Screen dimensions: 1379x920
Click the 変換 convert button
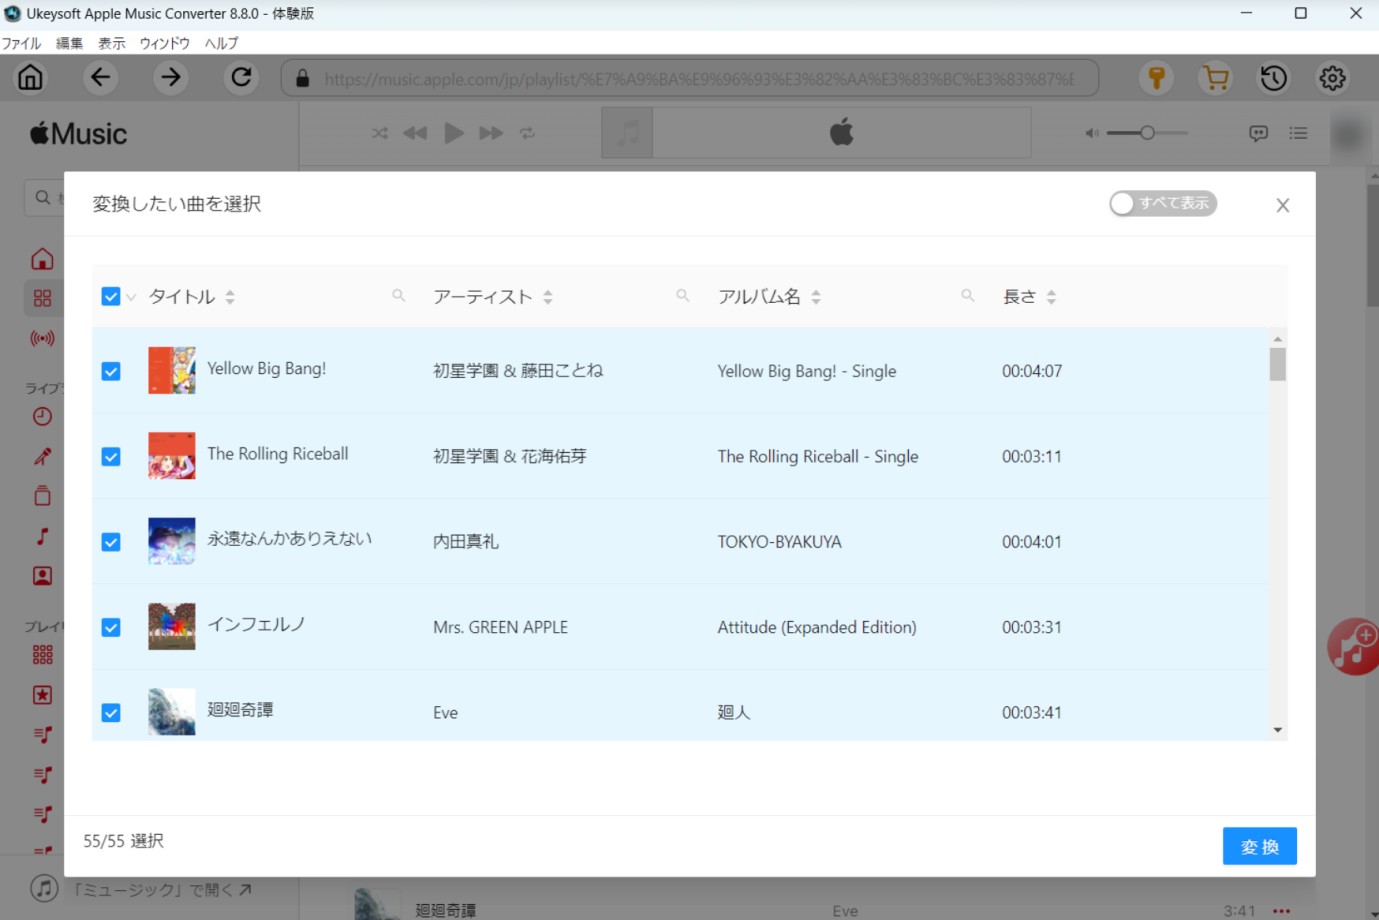point(1260,846)
